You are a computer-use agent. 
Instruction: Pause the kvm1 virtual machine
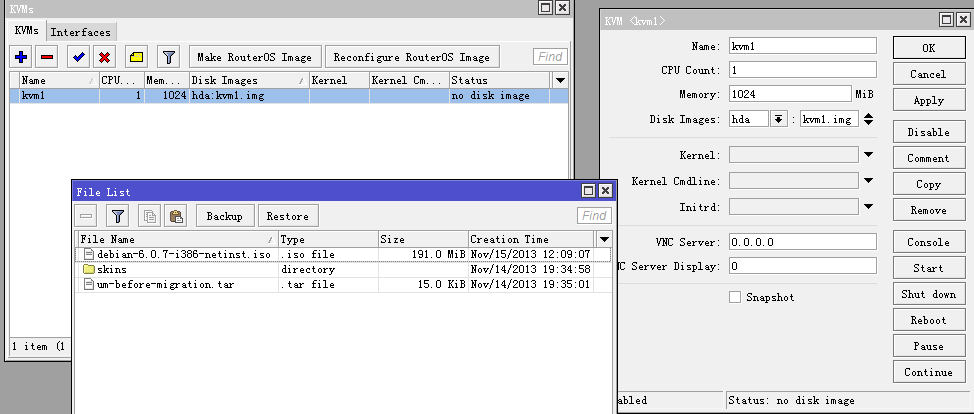[x=929, y=346]
